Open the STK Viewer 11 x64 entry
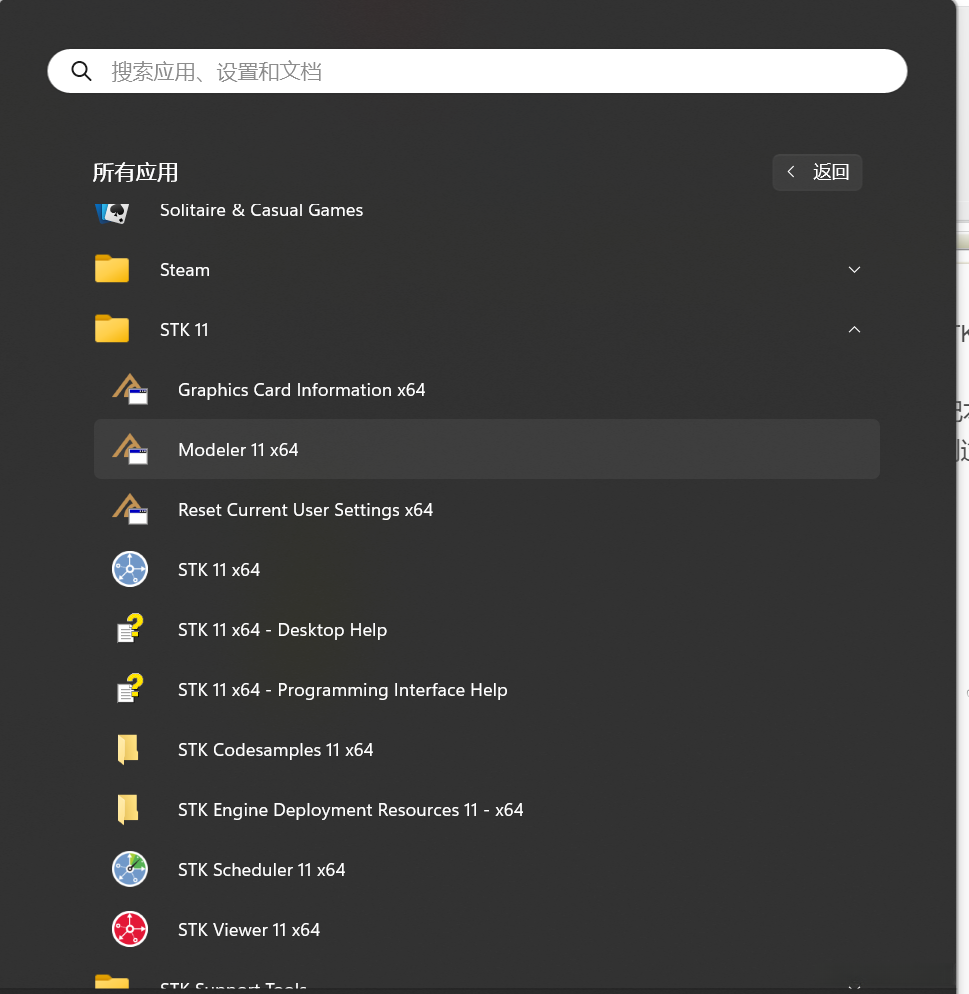 [x=249, y=930]
